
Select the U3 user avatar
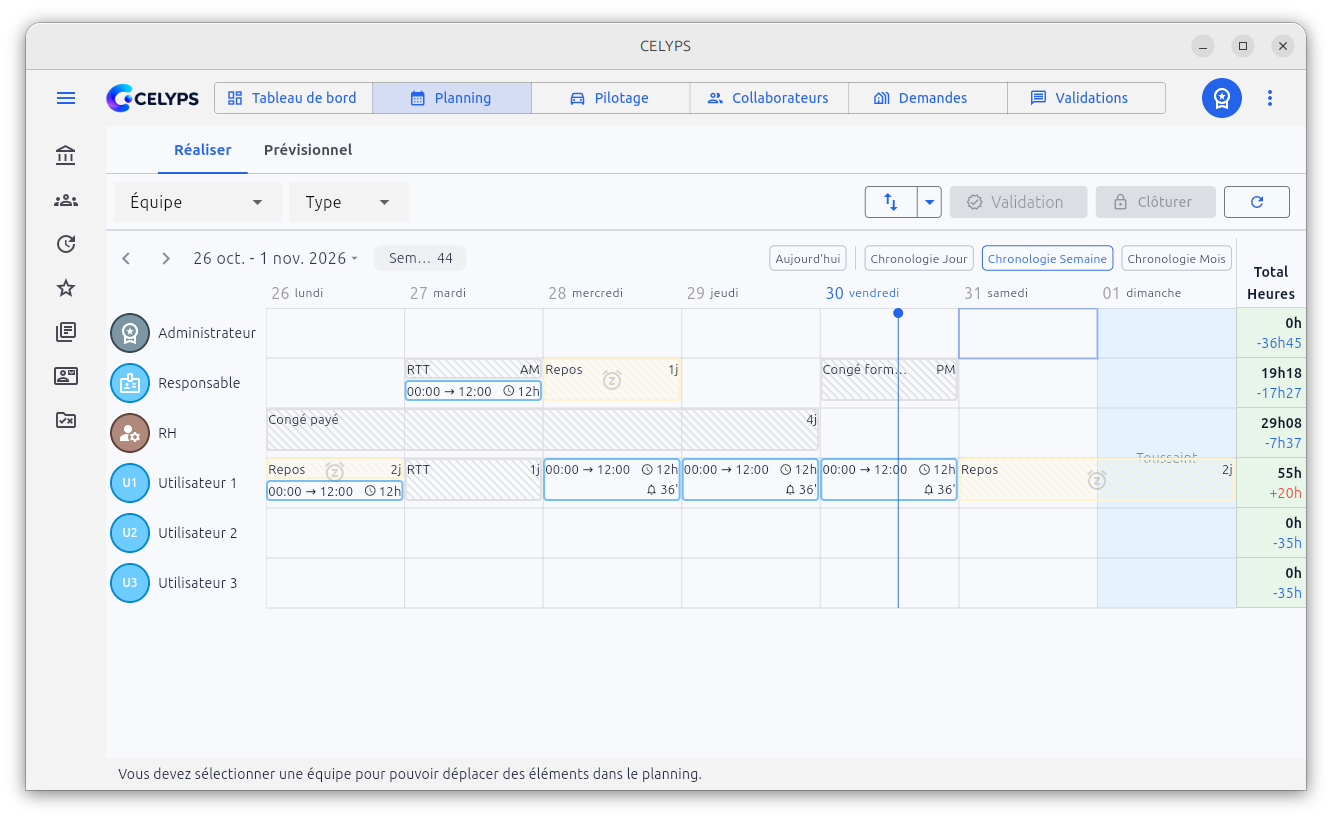coord(130,583)
